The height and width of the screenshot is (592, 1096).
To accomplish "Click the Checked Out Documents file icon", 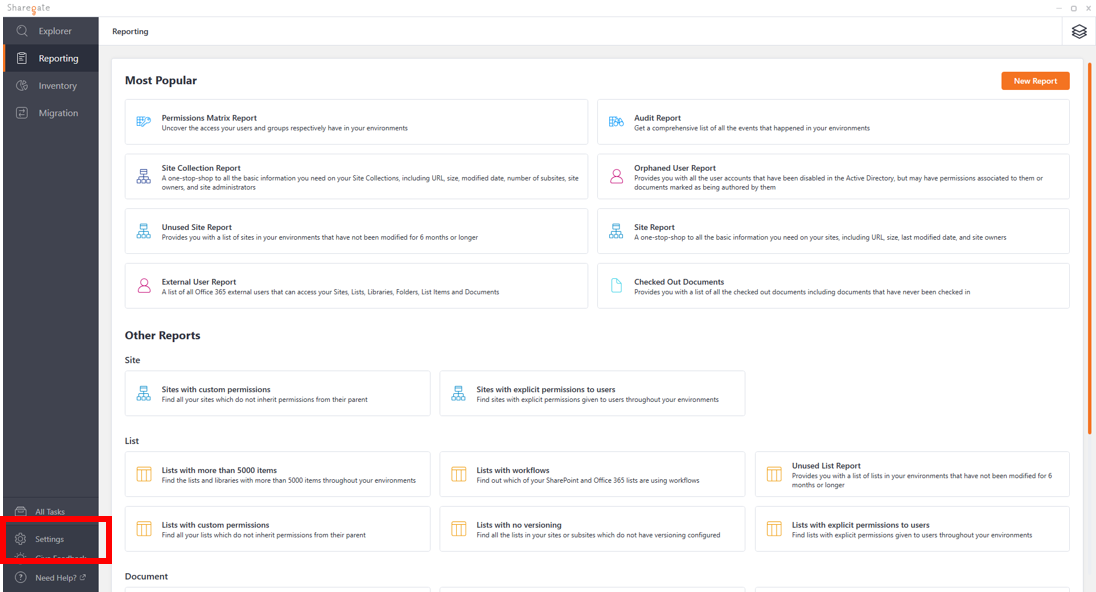I will 616,286.
